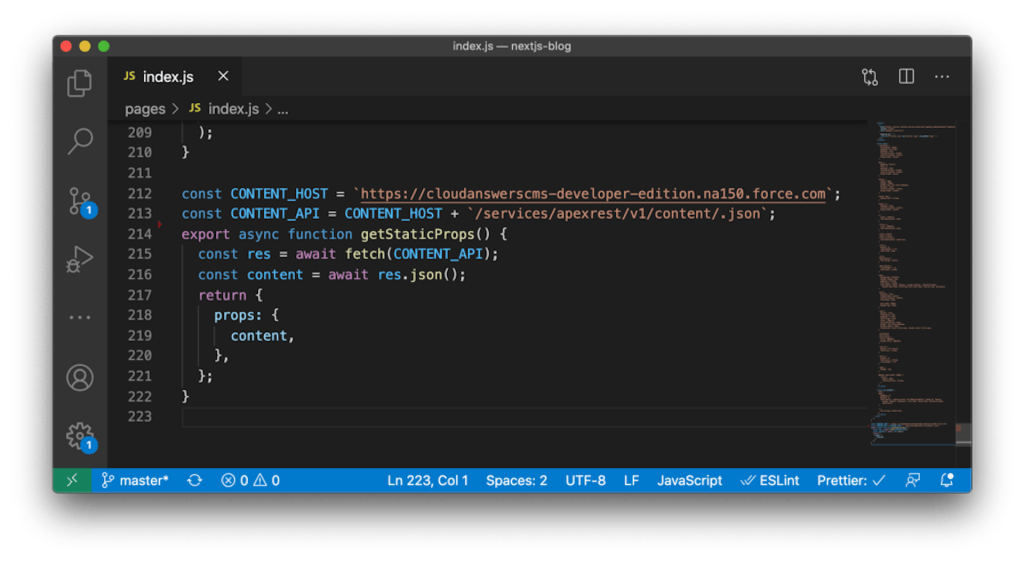This screenshot has height=562, width=1024.
Task: Switch git branch via master* indicator
Action: coord(135,481)
